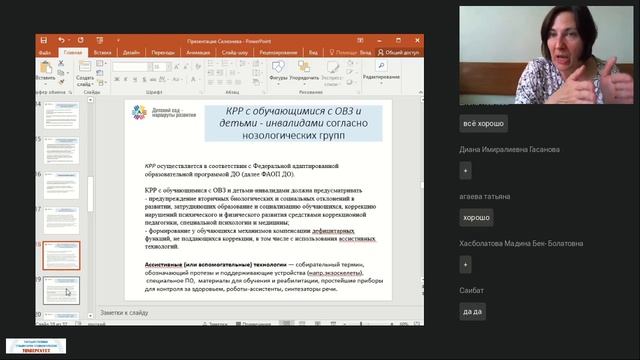The height and width of the screenshot is (360, 640).
Task: Toggle Underline (Ч) formatting
Action: (x=135, y=79)
